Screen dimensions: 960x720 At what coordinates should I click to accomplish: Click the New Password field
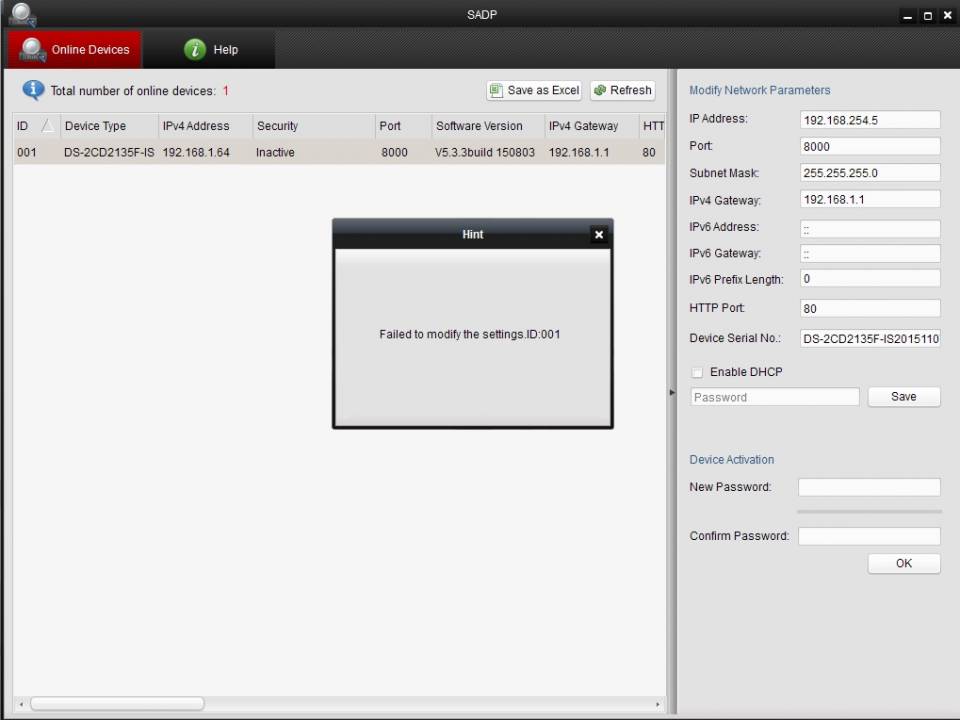pos(869,487)
